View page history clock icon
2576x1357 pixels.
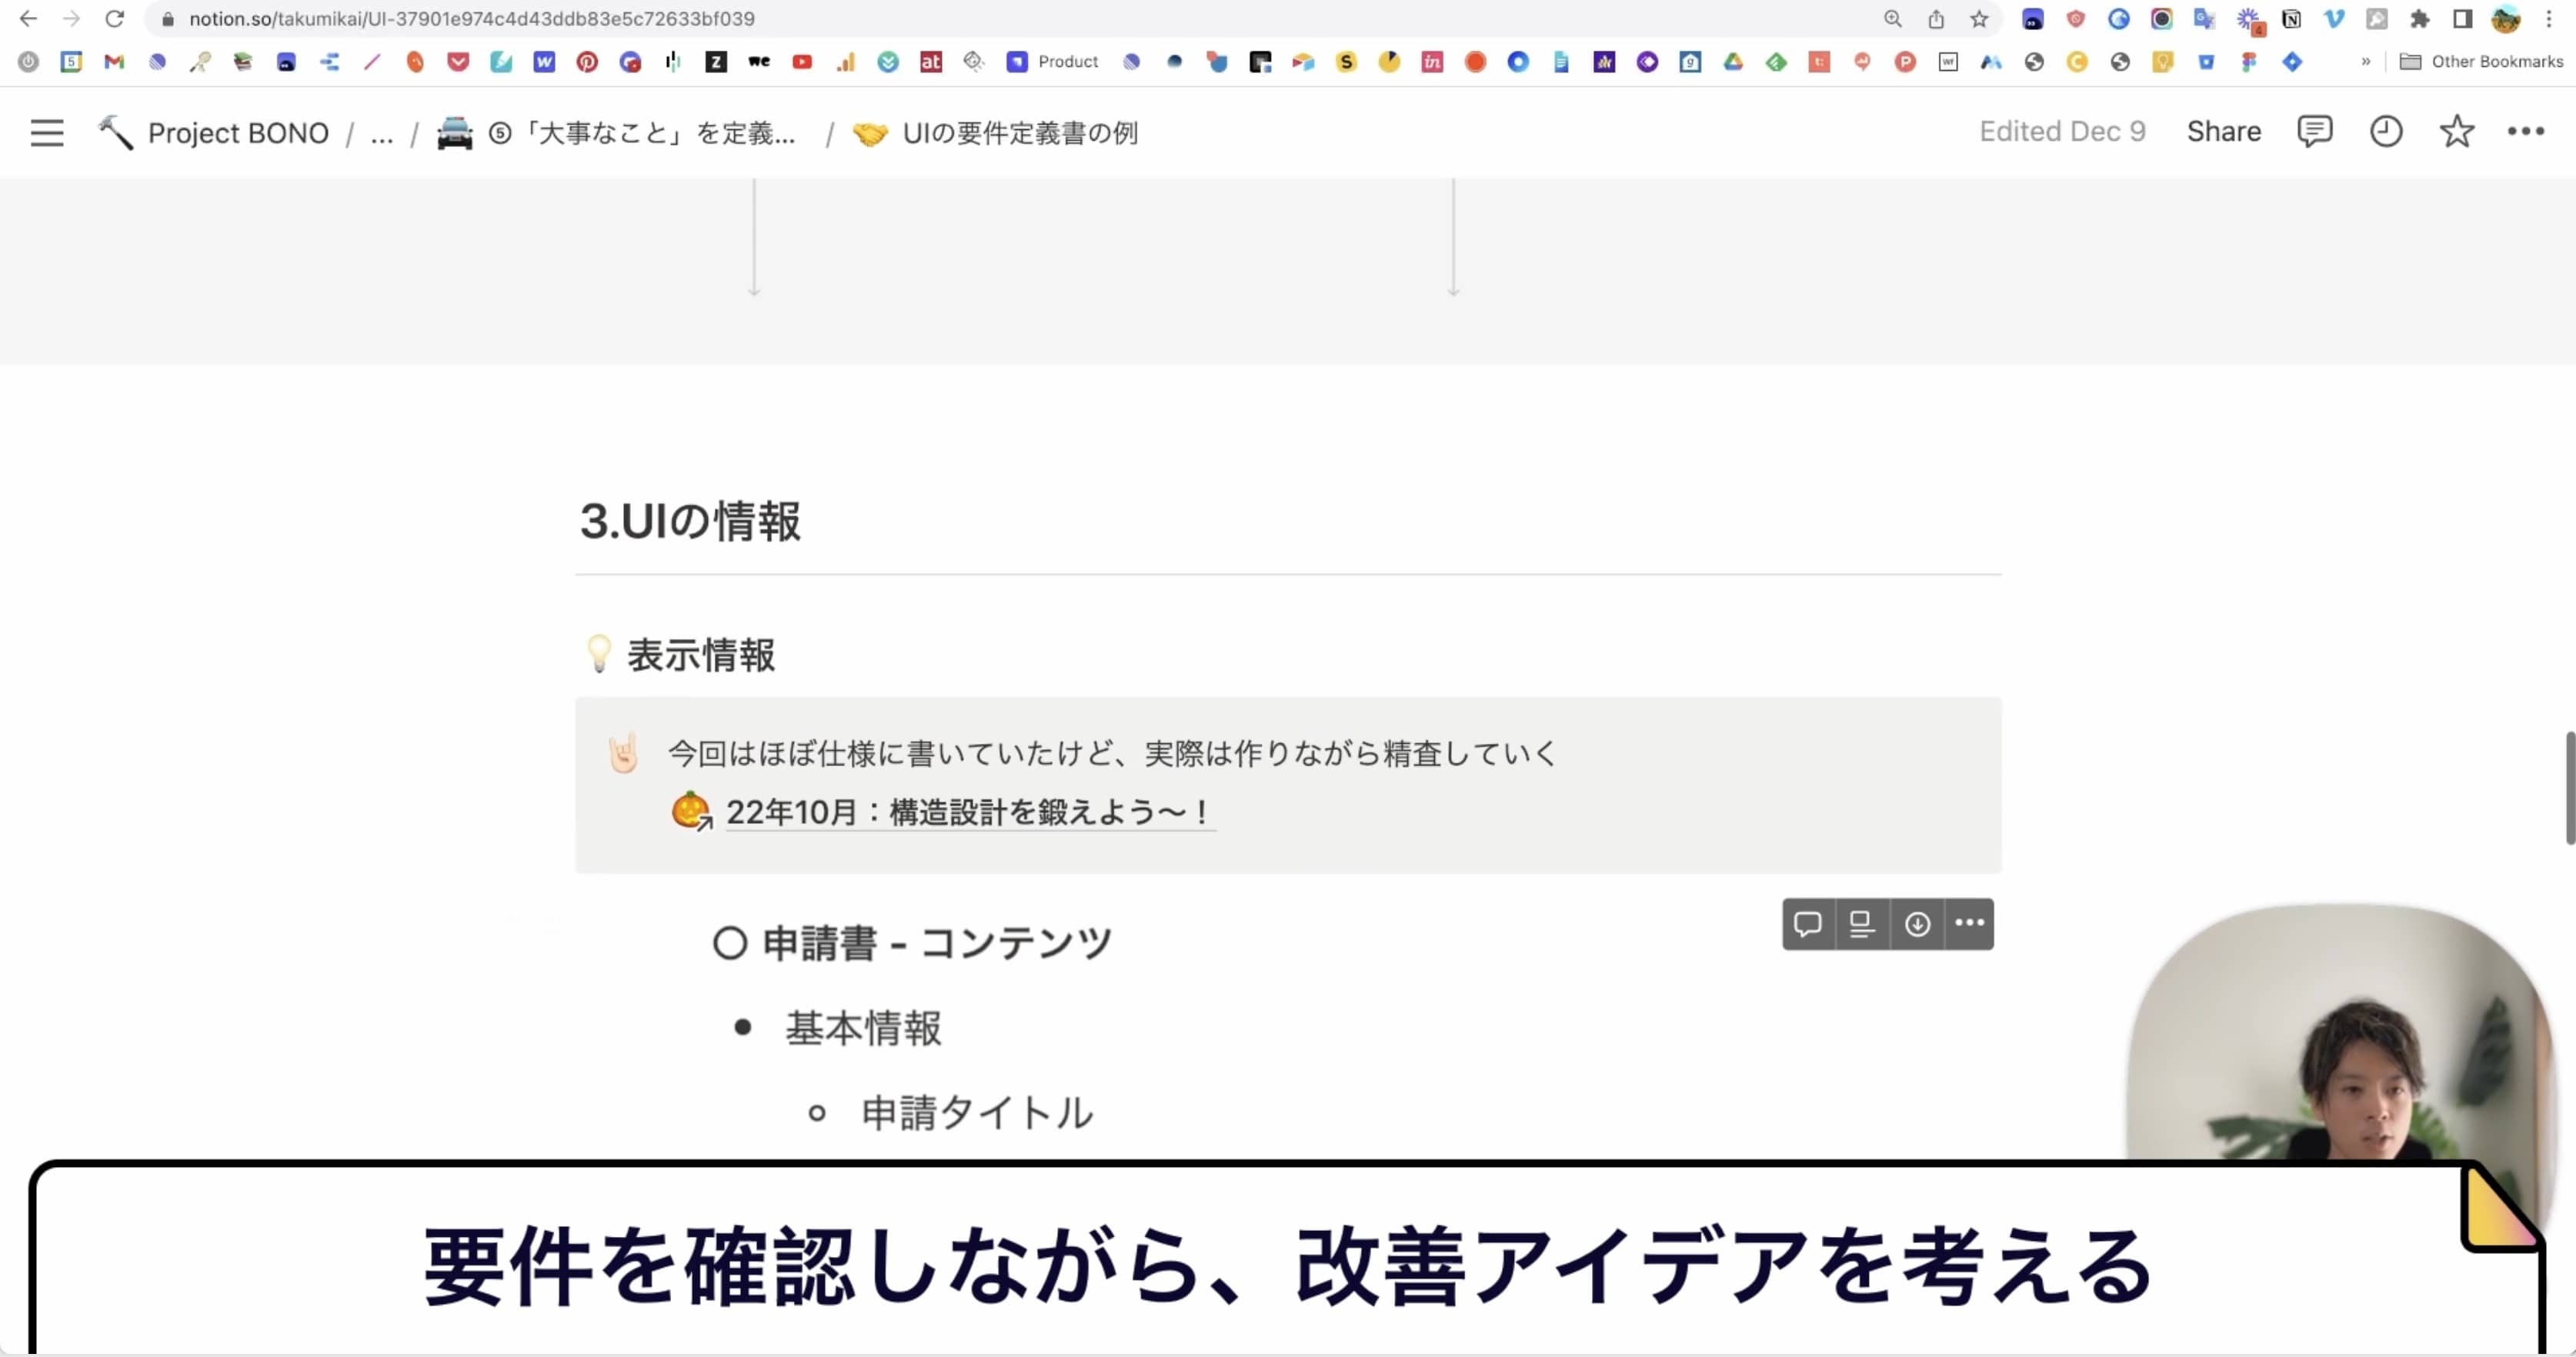click(x=2386, y=131)
